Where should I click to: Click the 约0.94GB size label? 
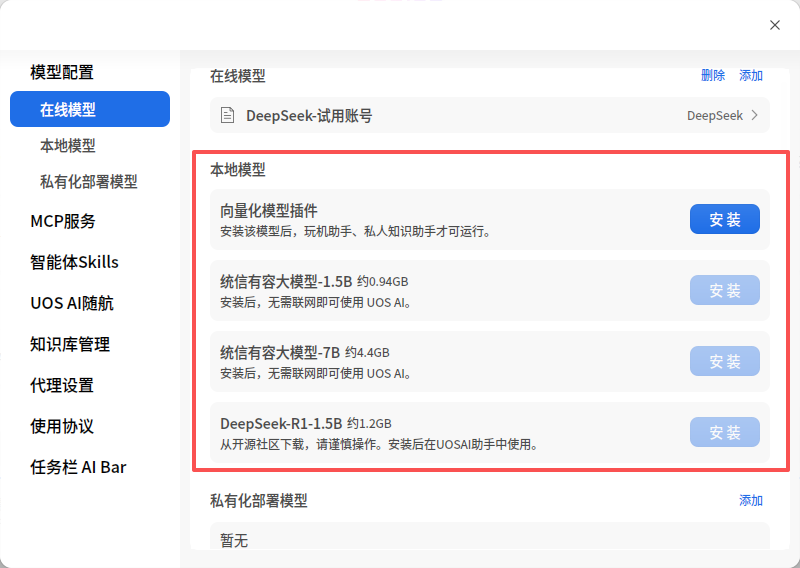[383, 282]
